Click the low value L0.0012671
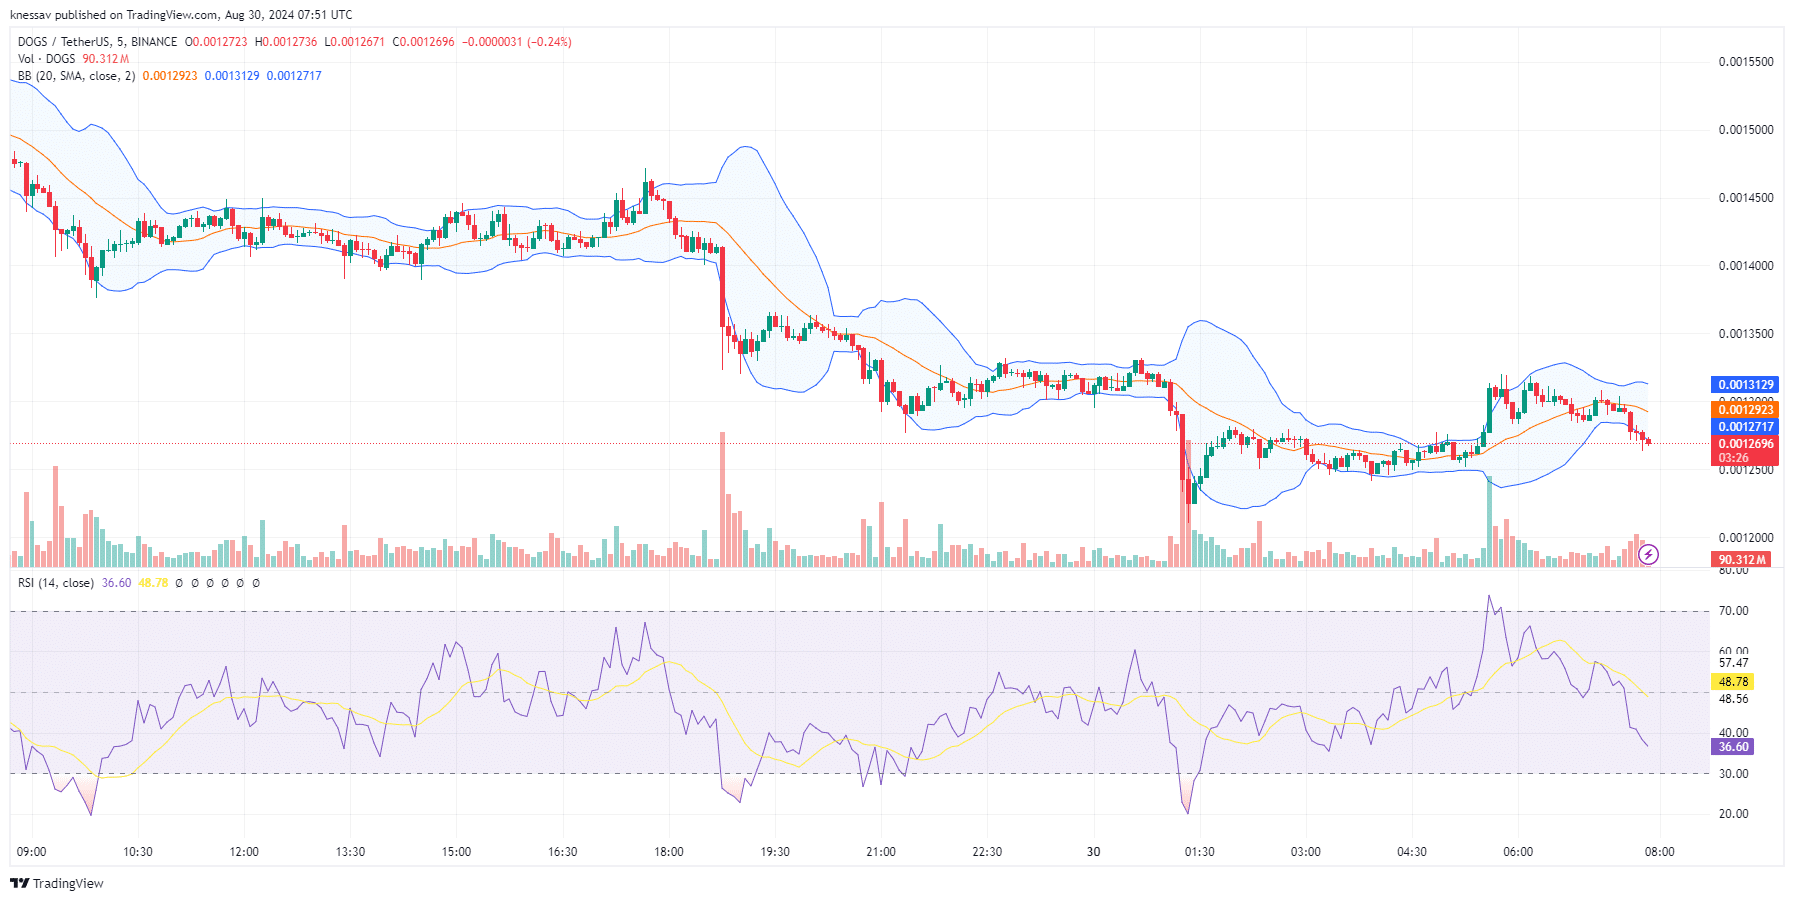 coord(354,42)
